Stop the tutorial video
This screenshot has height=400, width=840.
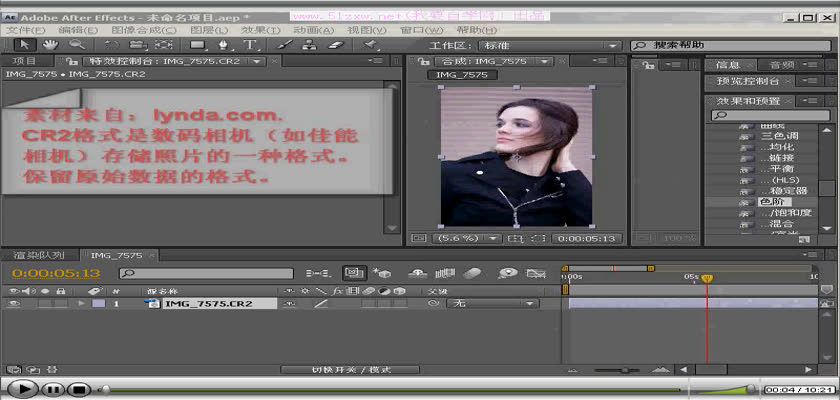pos(78,389)
